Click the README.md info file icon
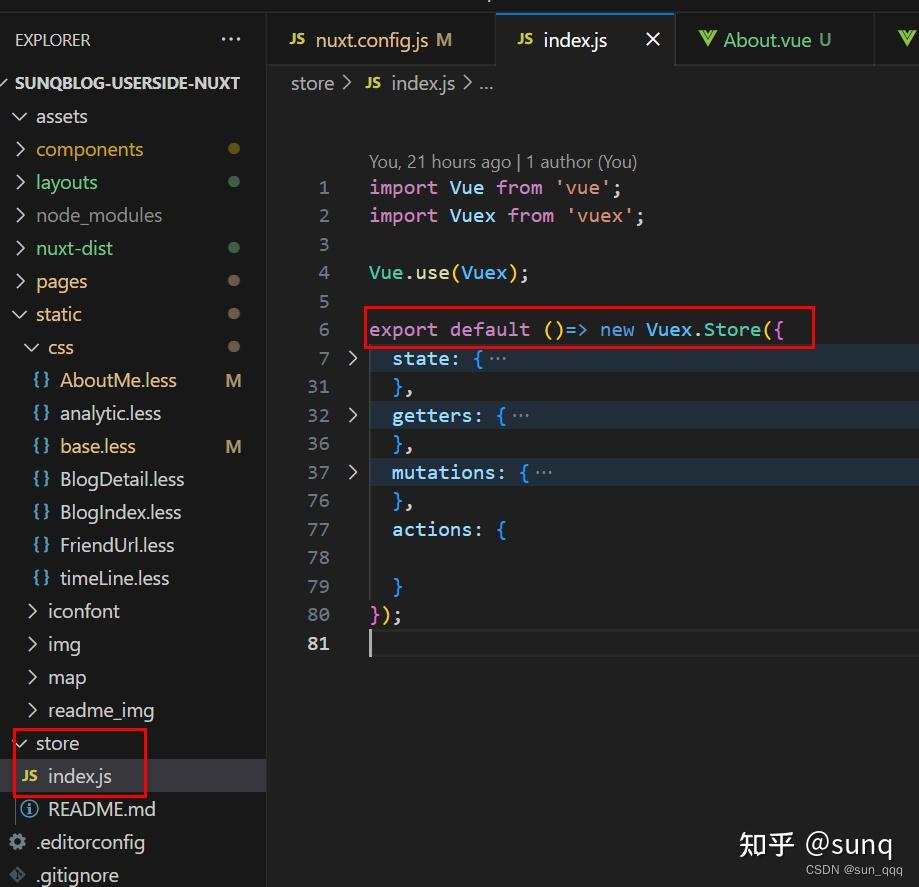Screen dimensions: 919x887 [30, 809]
